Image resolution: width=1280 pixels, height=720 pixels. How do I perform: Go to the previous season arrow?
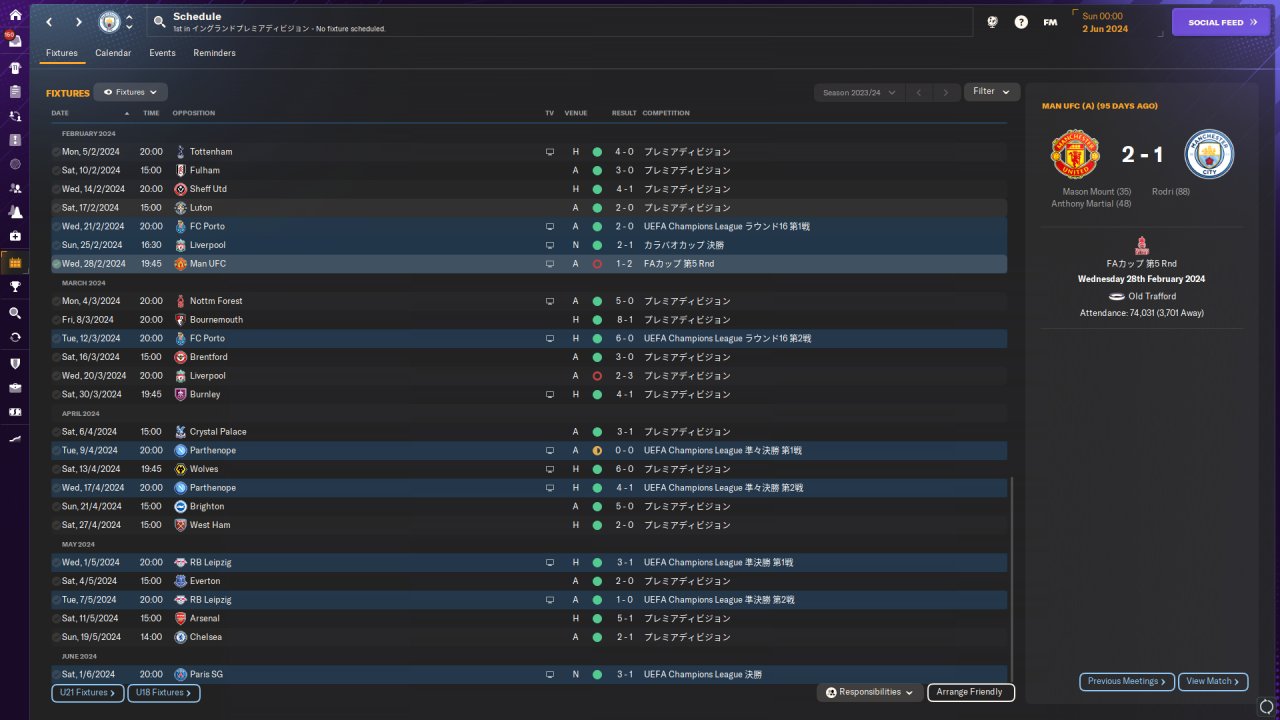click(x=920, y=93)
